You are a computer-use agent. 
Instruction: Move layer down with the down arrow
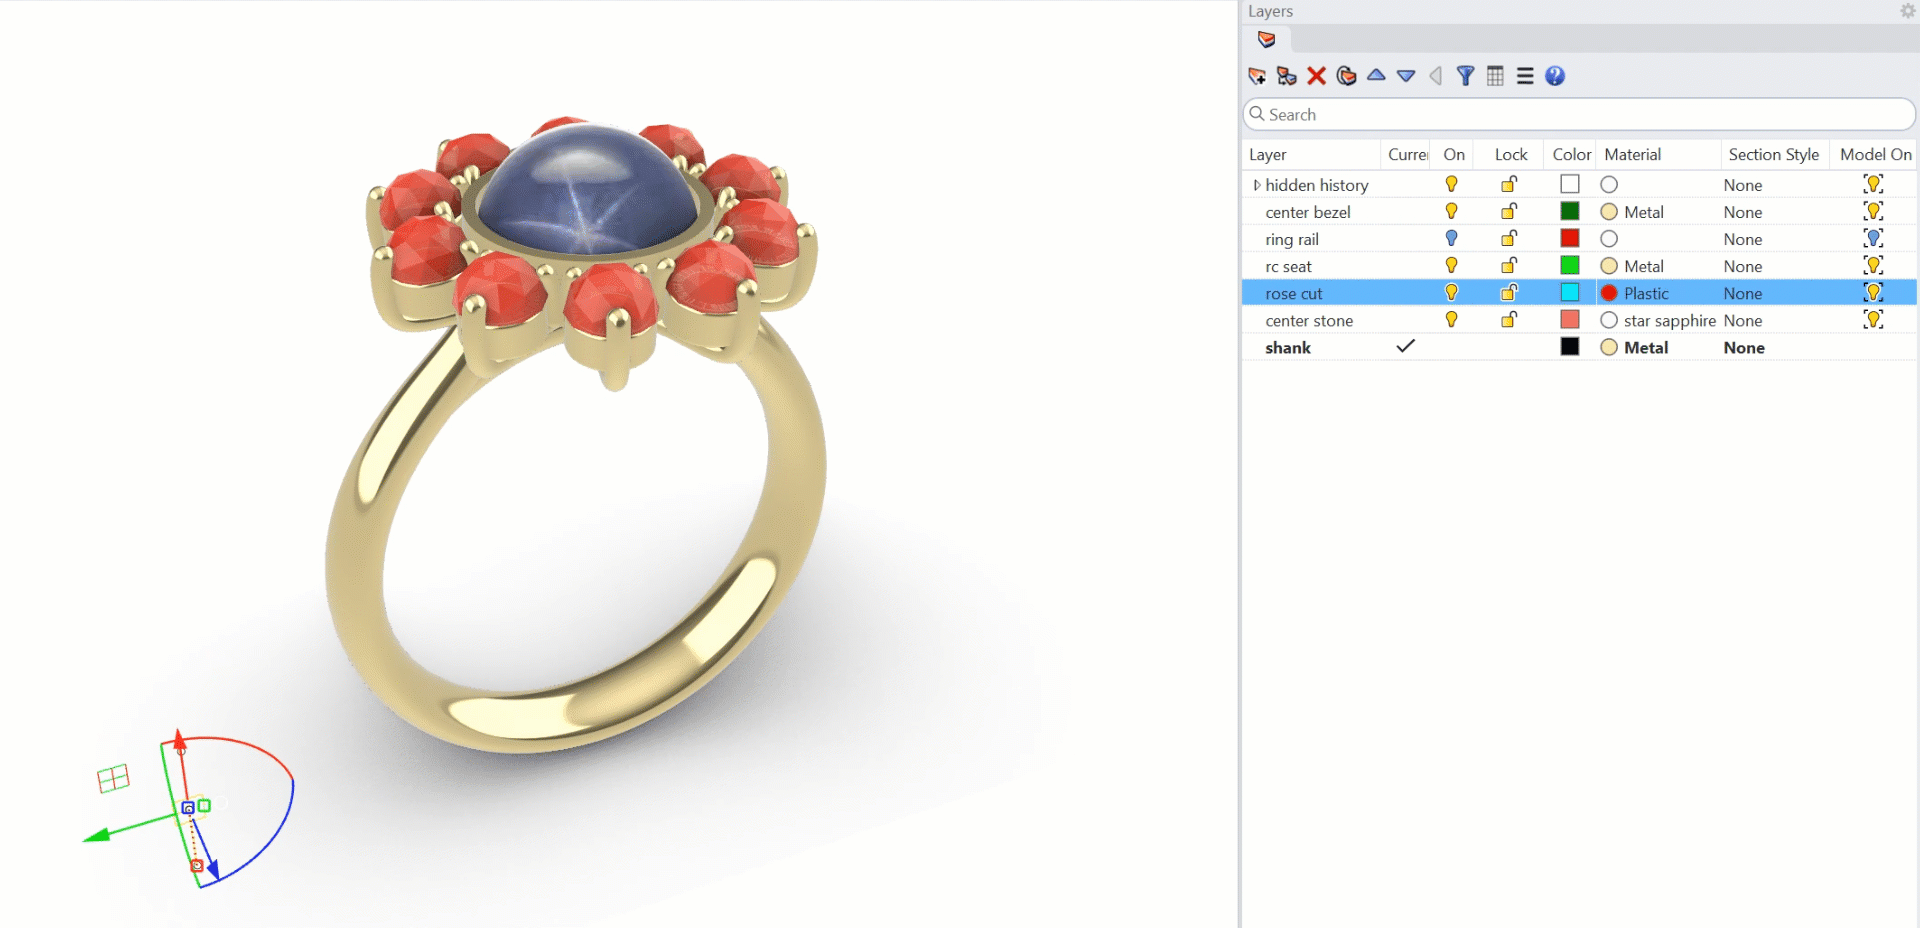click(x=1406, y=76)
